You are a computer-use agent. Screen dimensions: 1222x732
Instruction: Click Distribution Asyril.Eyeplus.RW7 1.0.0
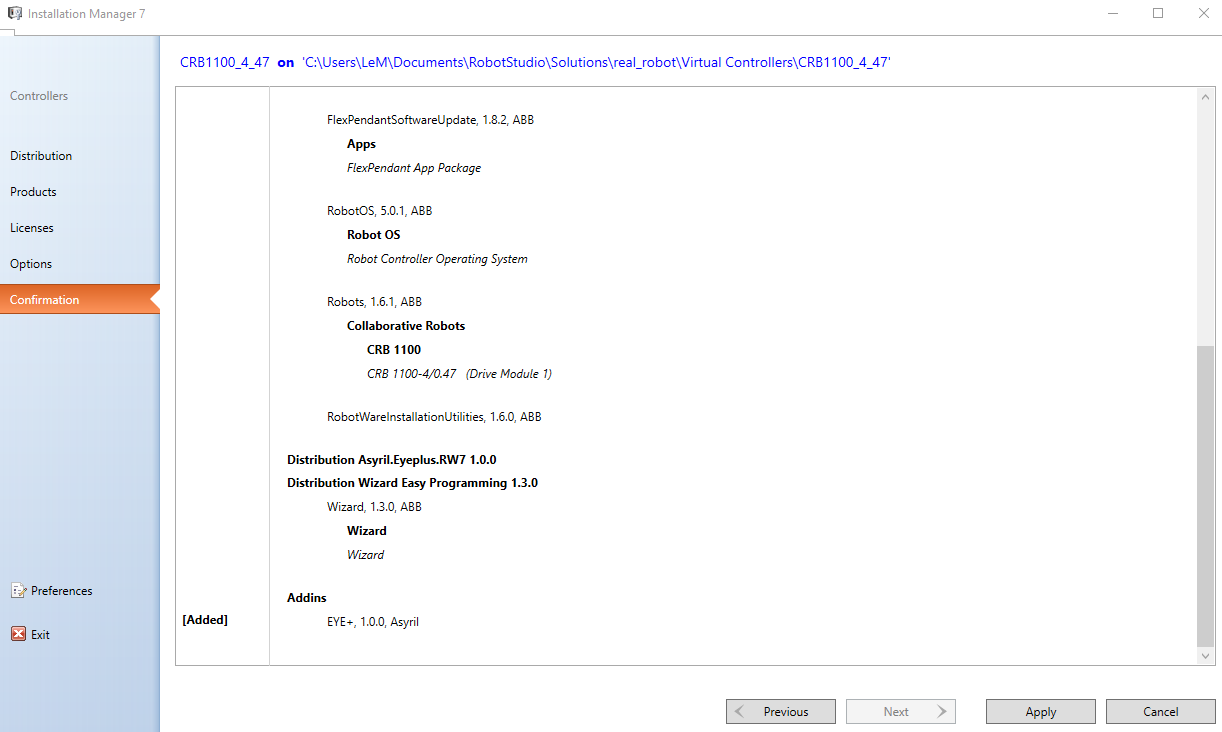pyautogui.click(x=392, y=460)
